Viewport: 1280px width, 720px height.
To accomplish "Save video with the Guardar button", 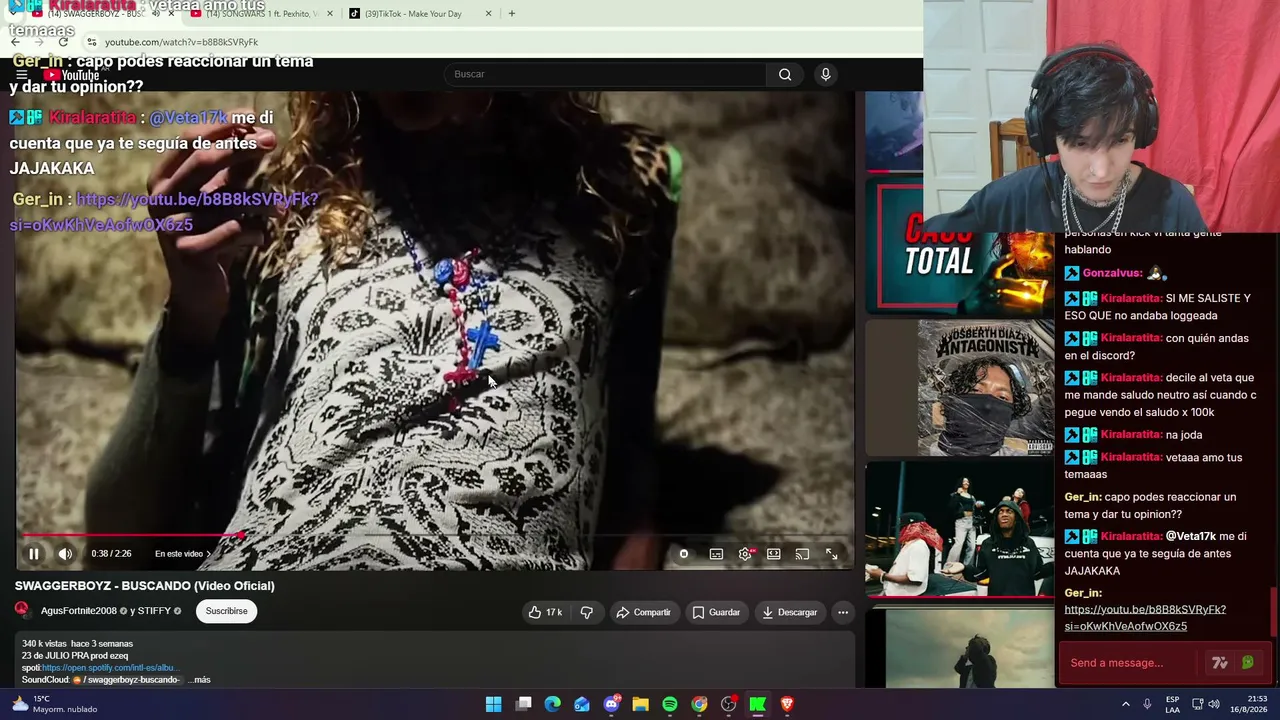I will tap(716, 612).
